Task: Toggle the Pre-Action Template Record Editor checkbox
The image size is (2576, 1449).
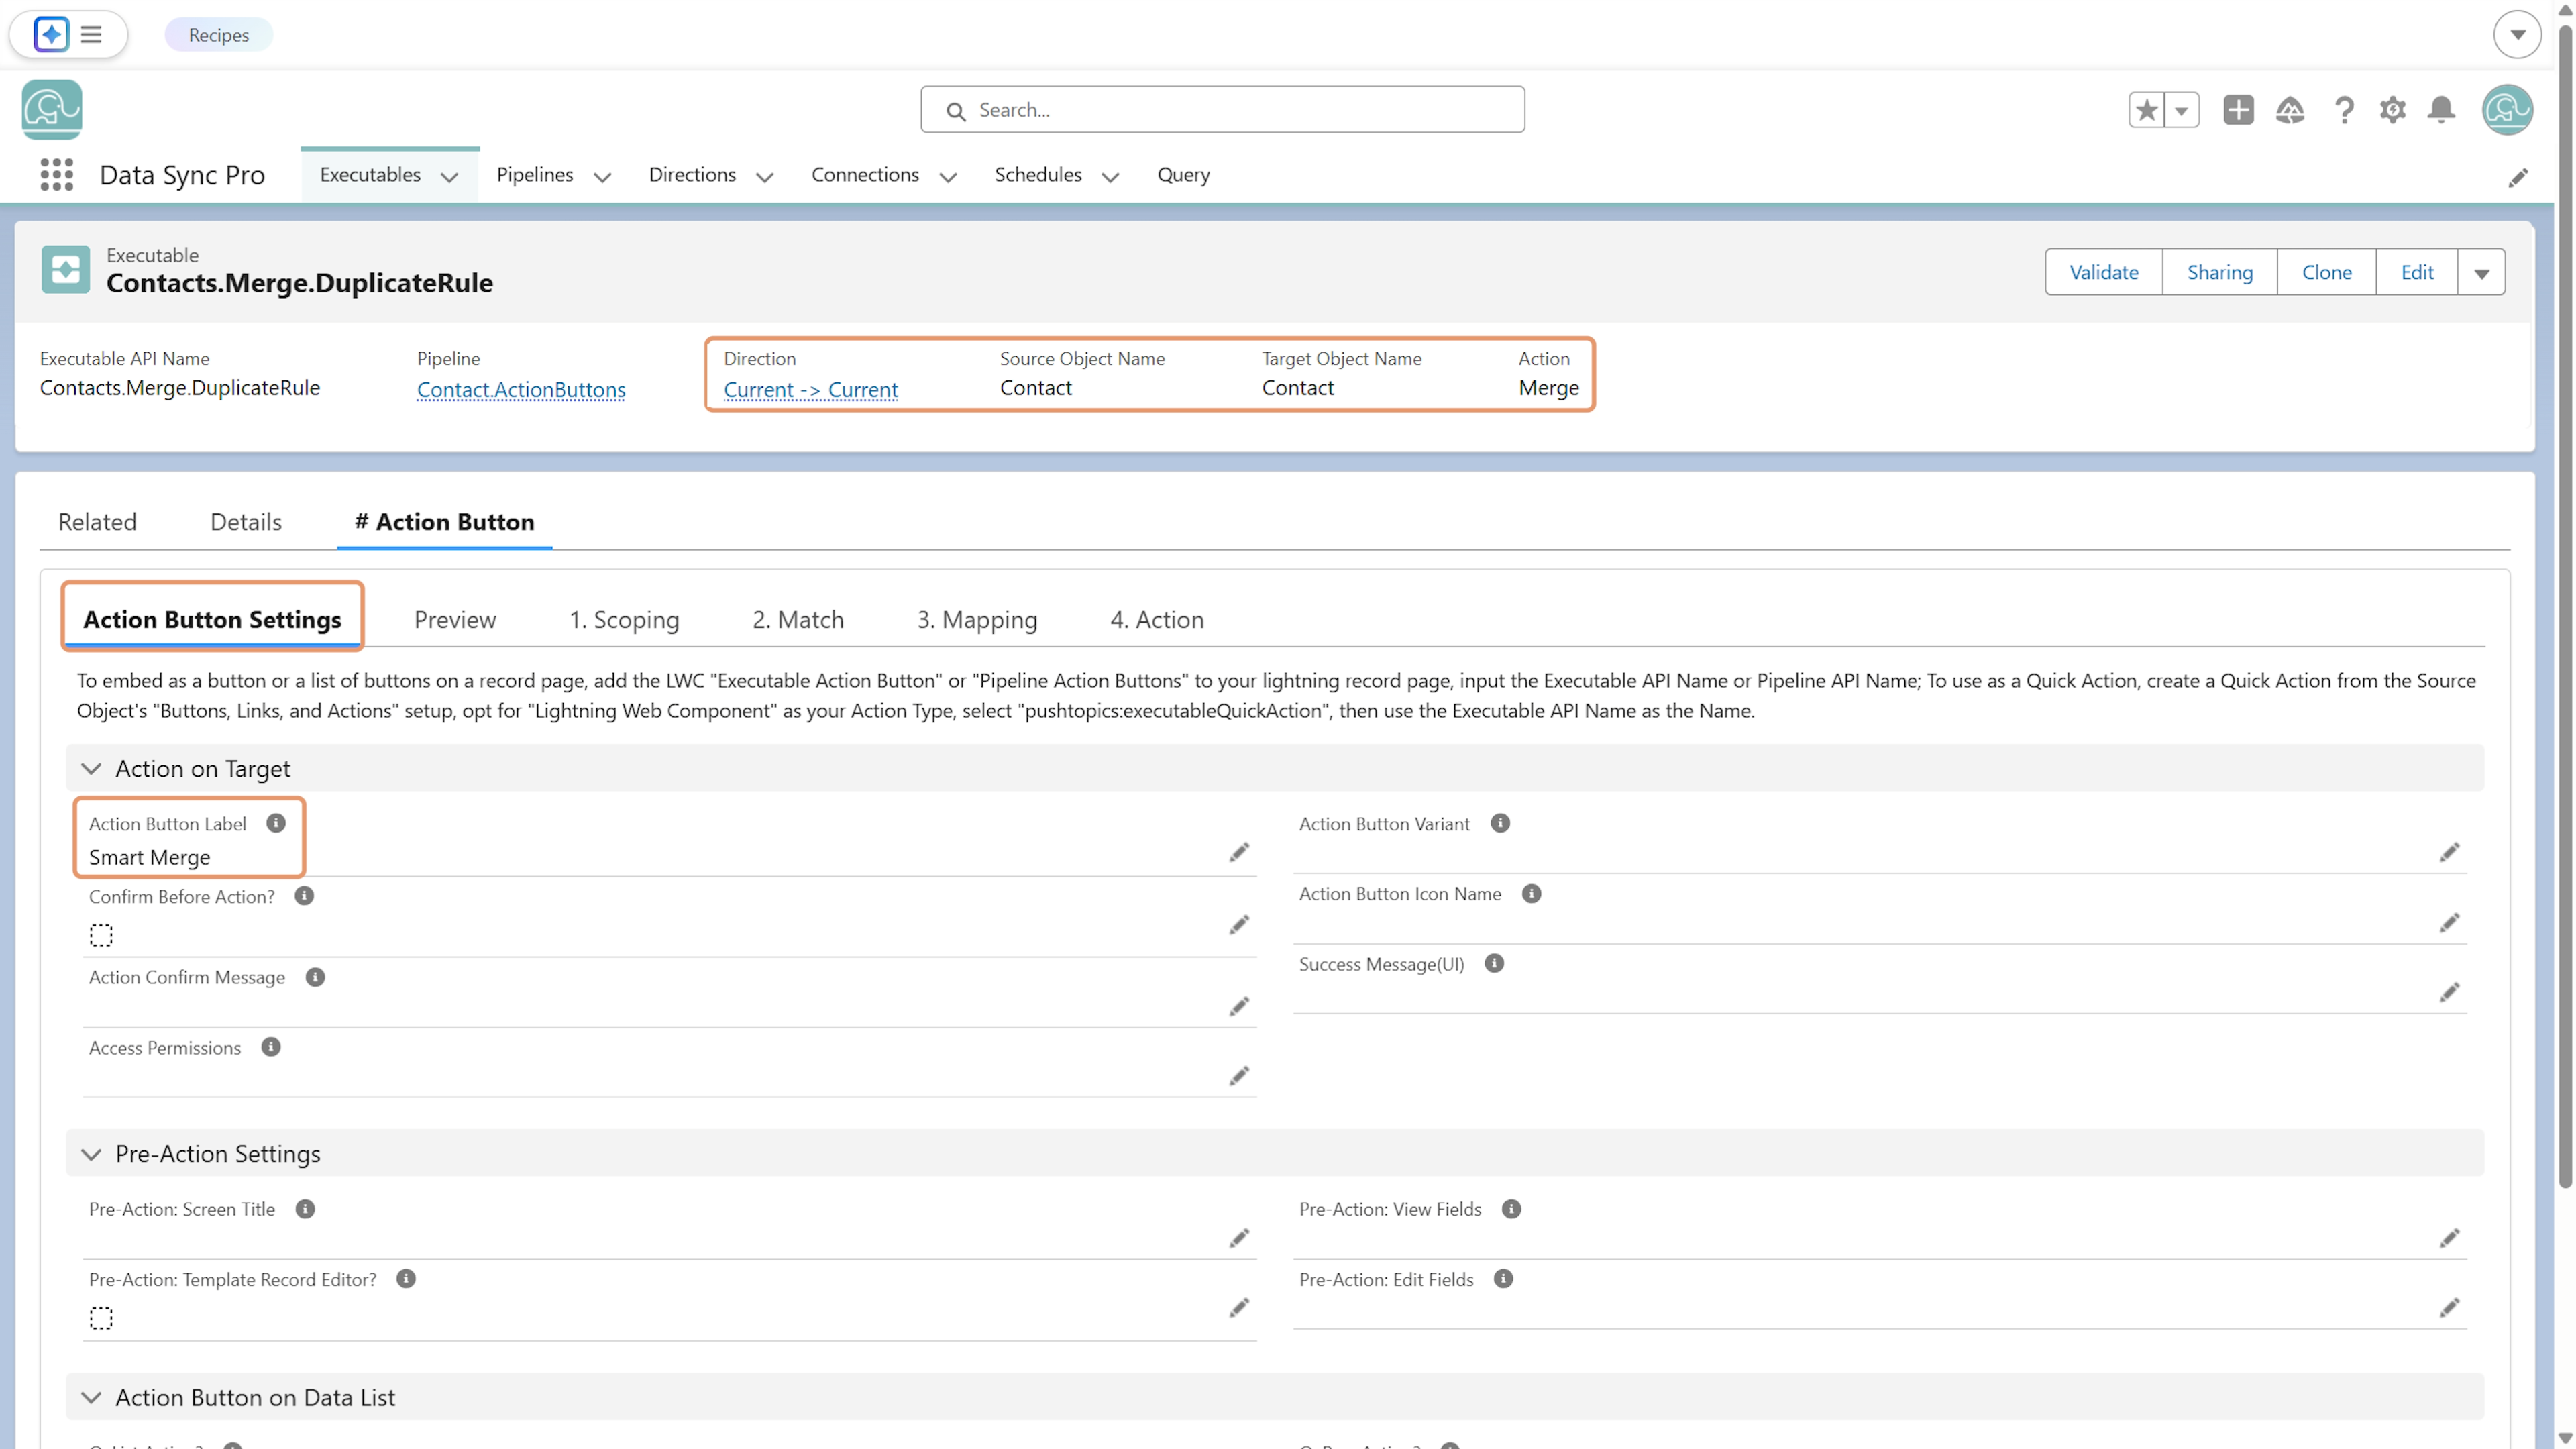Action: tap(101, 1318)
